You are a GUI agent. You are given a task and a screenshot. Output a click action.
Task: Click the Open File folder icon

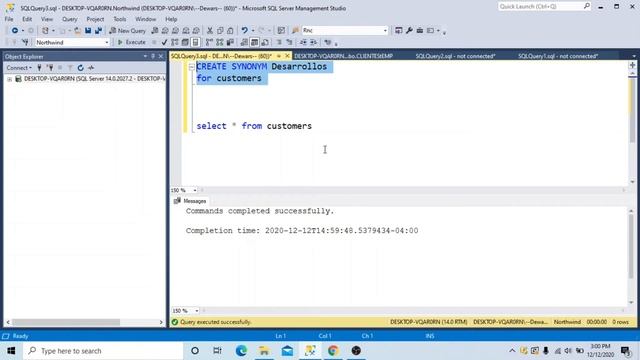point(77,31)
